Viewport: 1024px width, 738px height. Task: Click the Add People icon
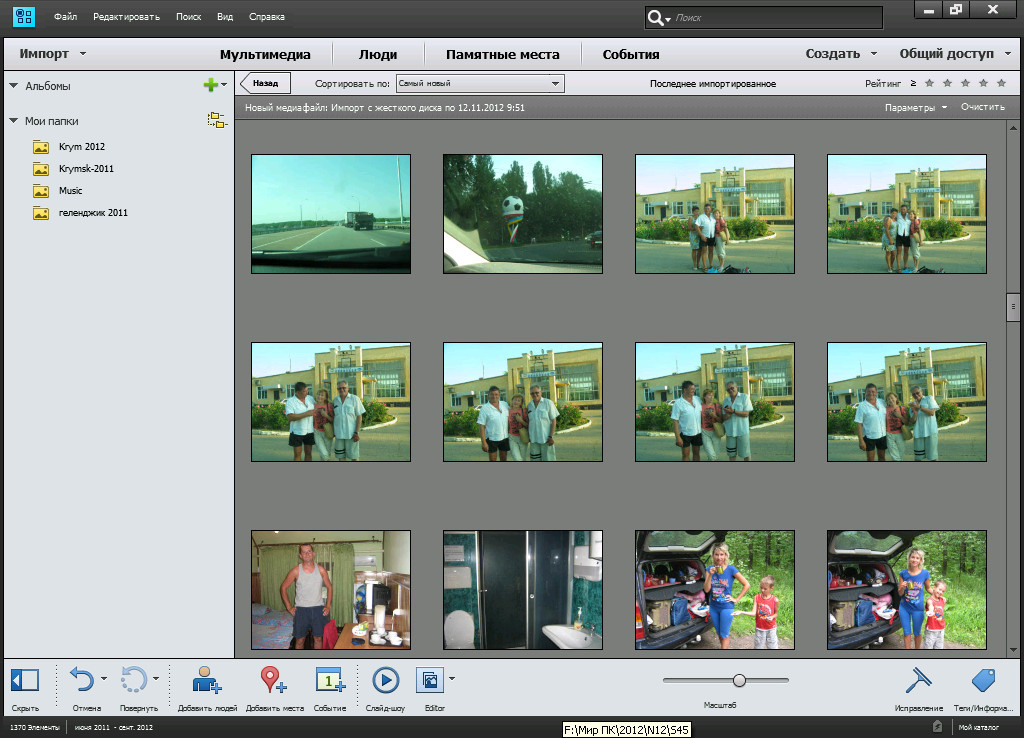(207, 681)
